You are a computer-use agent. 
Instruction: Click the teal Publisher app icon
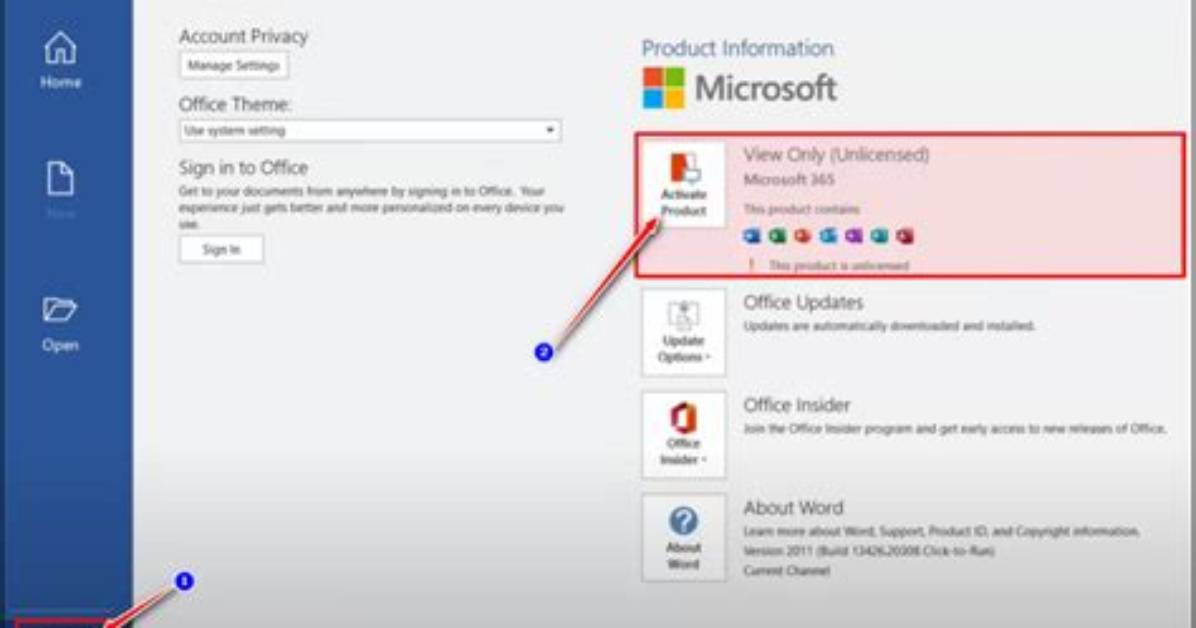click(879, 236)
